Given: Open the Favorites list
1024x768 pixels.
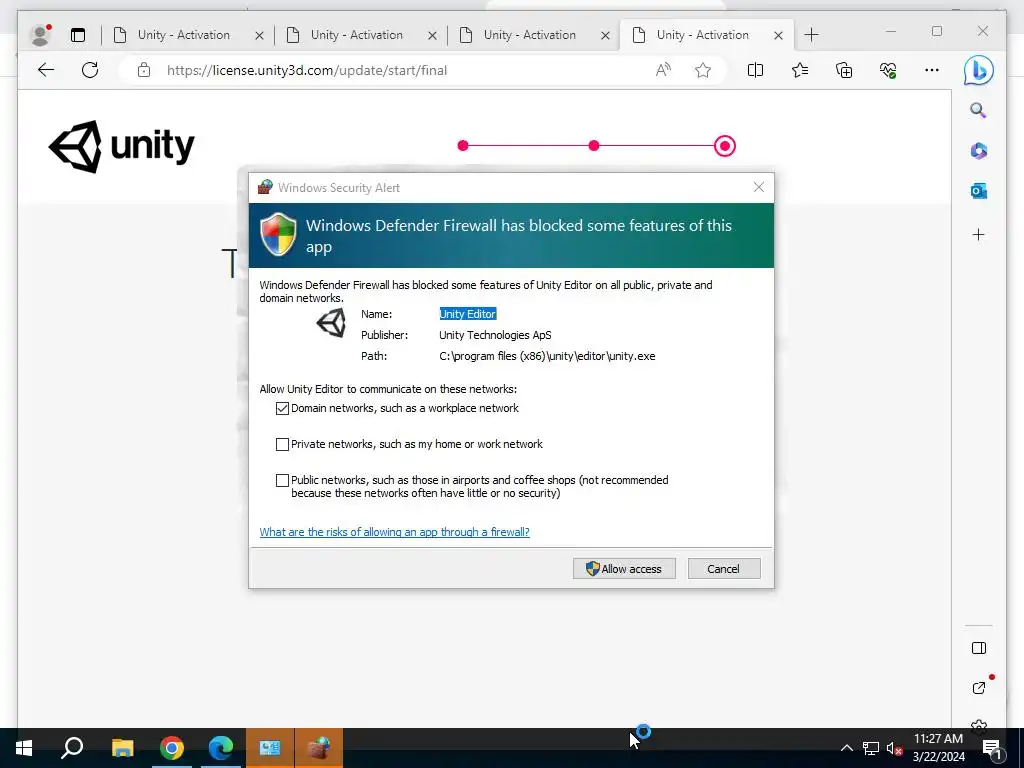Looking at the screenshot, I should tap(800, 70).
